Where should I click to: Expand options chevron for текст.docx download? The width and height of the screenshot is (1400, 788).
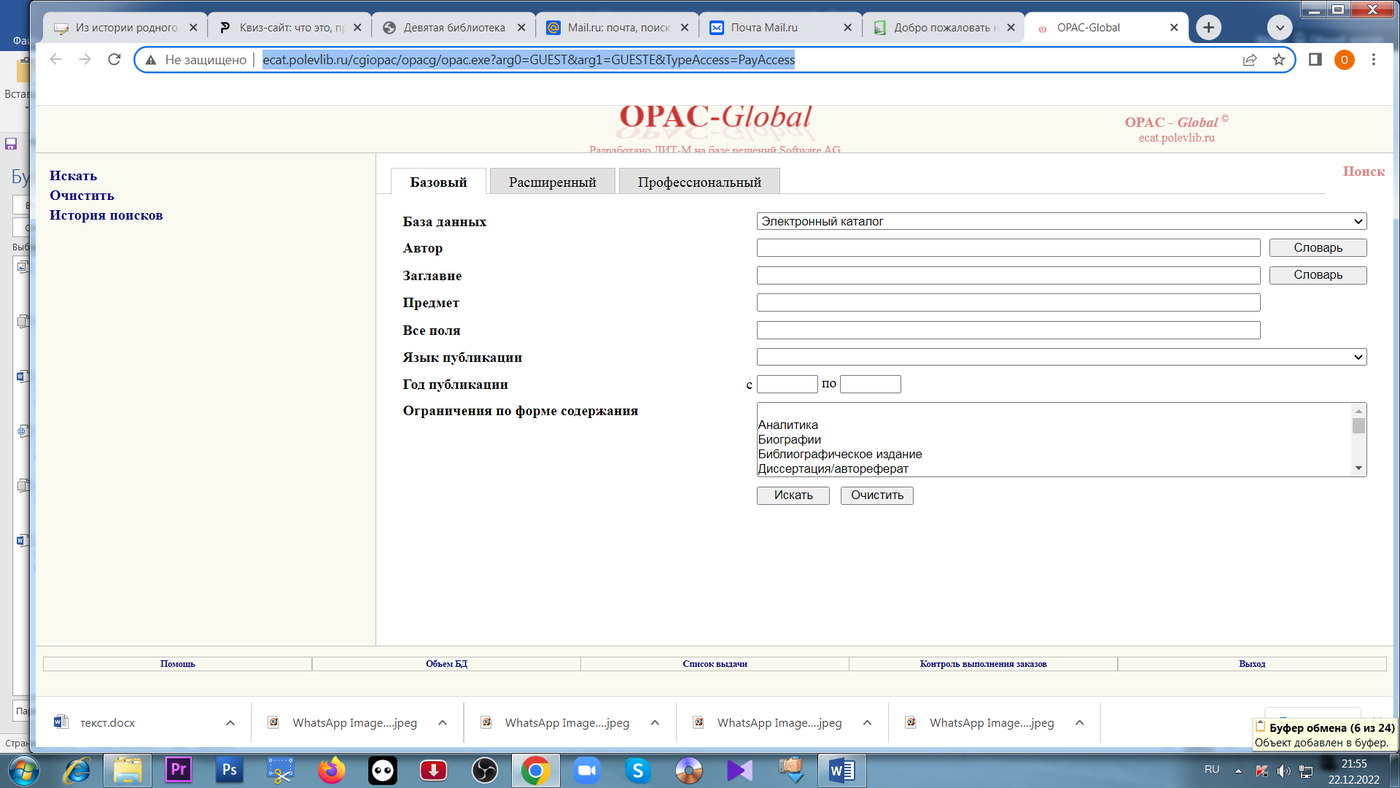tap(230, 723)
